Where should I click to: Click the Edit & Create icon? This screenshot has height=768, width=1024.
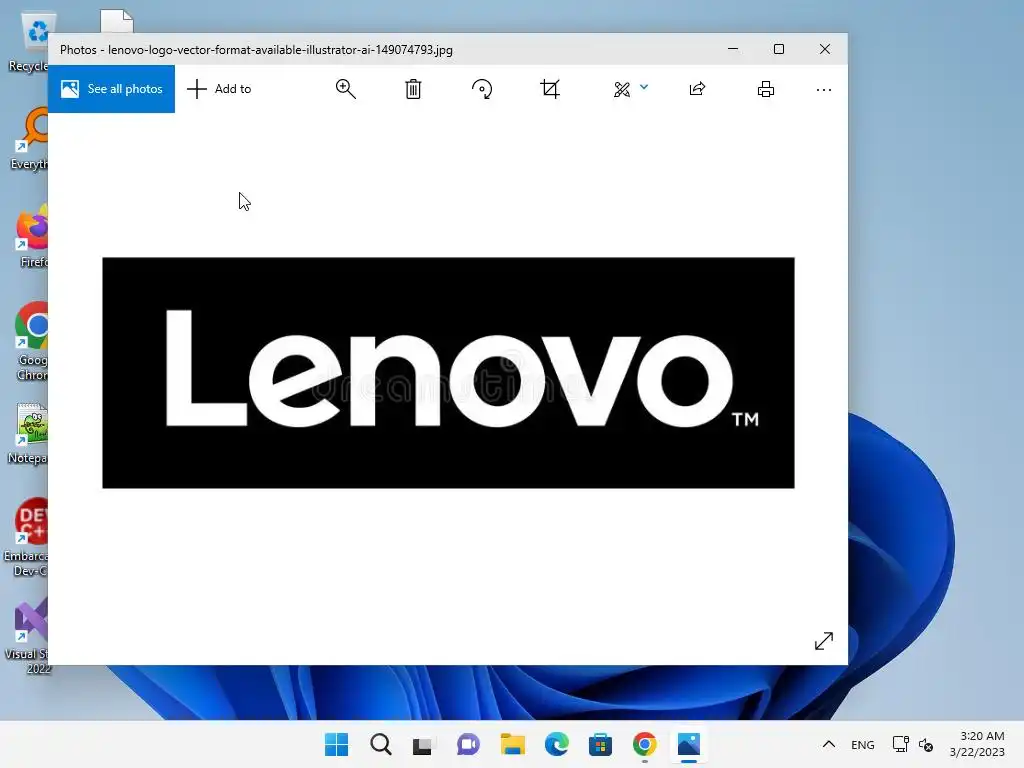coord(622,89)
